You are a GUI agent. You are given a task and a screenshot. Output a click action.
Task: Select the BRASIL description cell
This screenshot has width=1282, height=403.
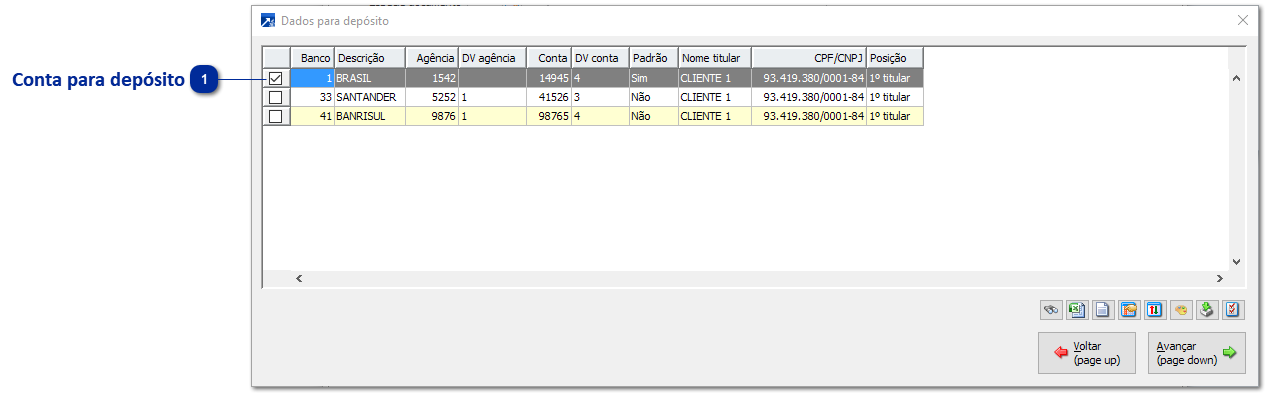pos(370,78)
